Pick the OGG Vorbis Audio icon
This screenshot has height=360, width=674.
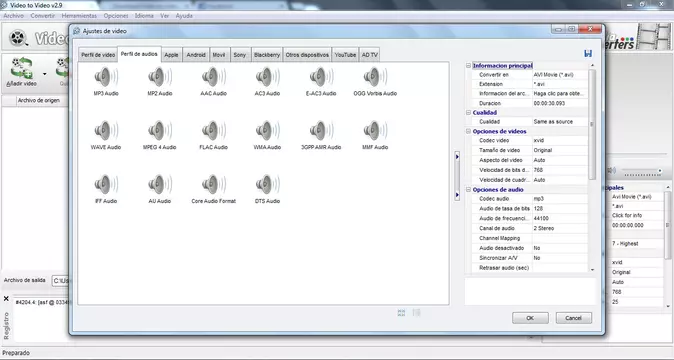point(375,78)
